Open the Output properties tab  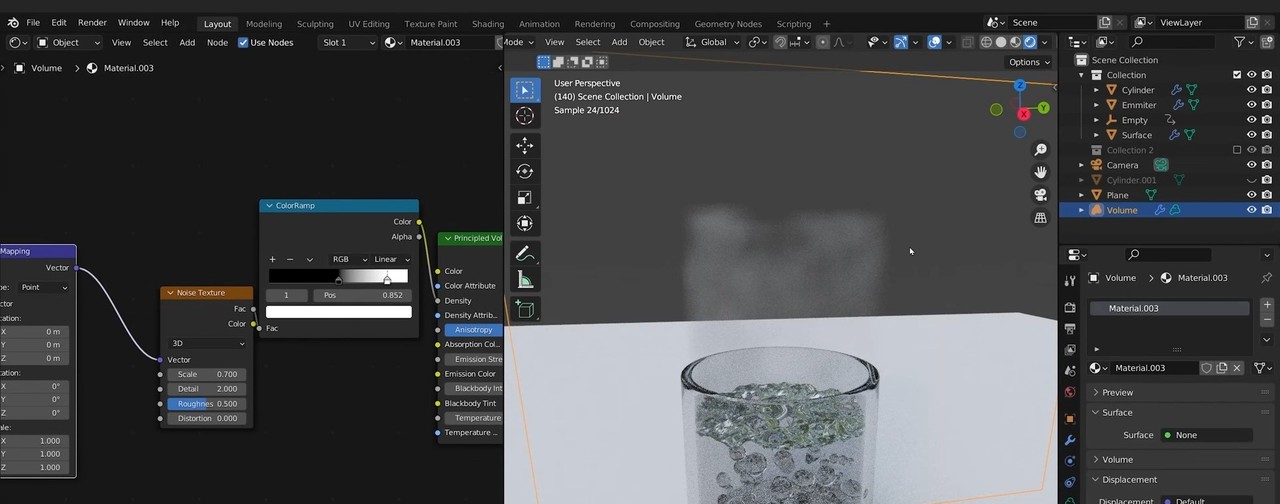click(1070, 328)
